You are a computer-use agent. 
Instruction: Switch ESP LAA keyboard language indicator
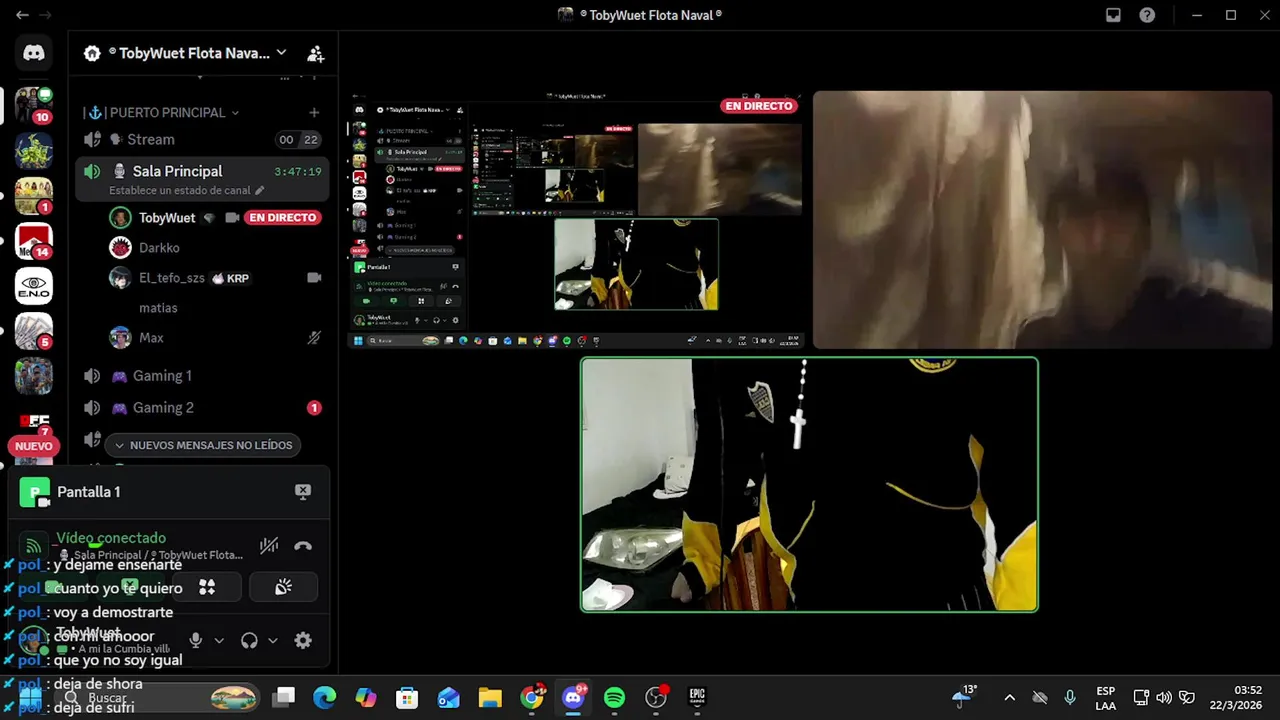click(1105, 698)
